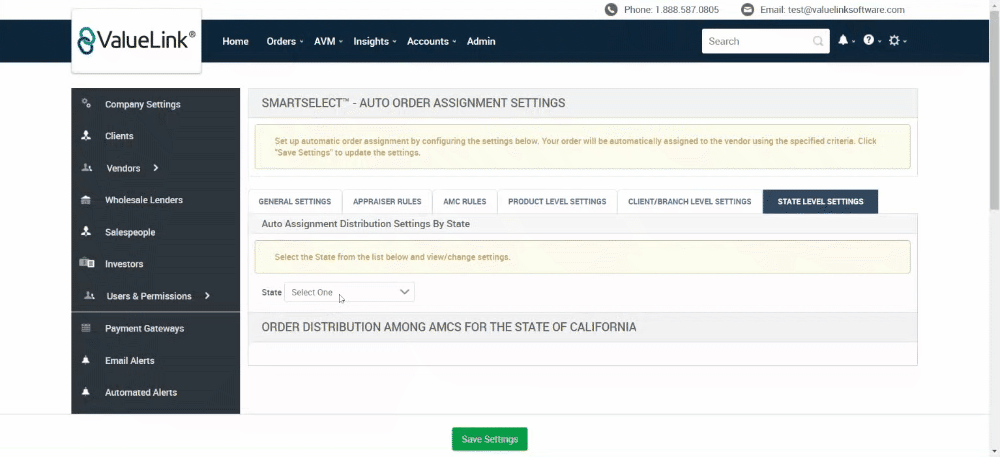Click the Clients person icon
The width and height of the screenshot is (1000, 457).
point(87,136)
